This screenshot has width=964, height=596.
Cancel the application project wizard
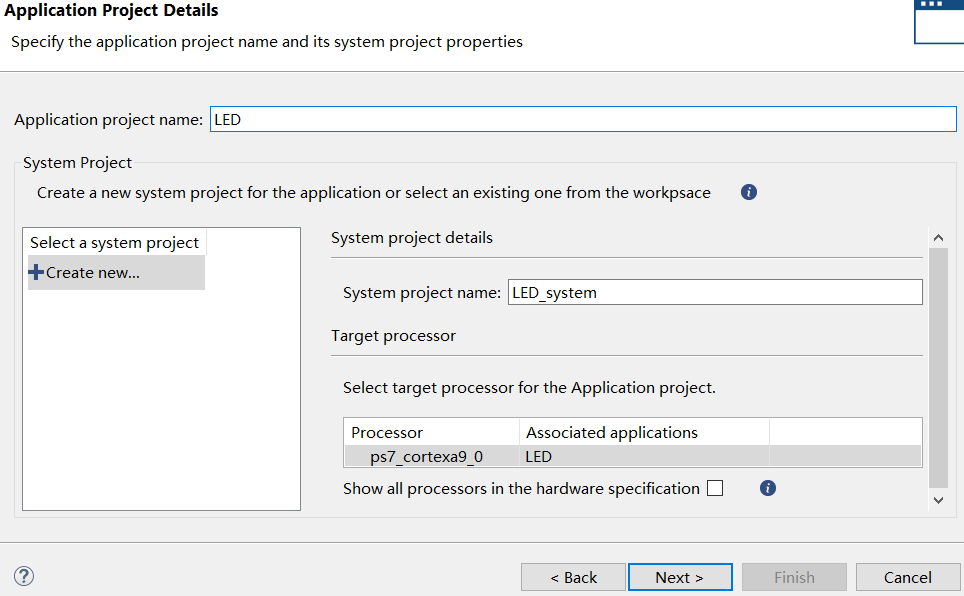(x=907, y=577)
